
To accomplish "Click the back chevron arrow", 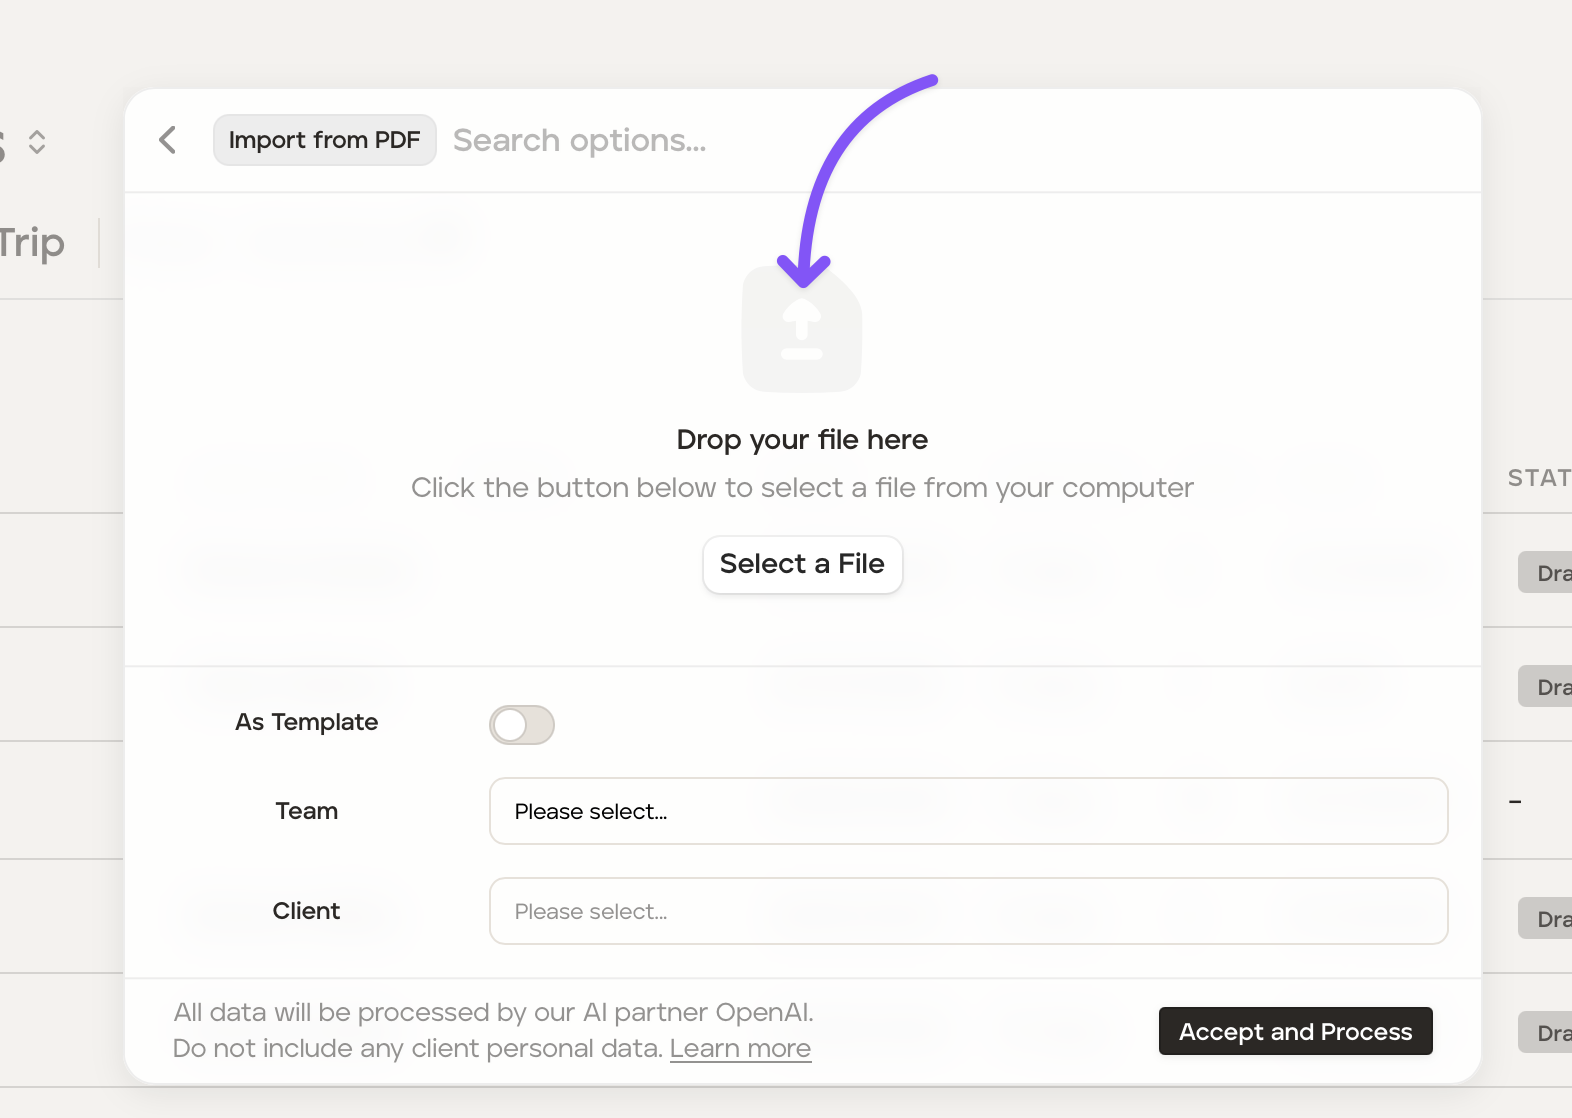I will pyautogui.click(x=168, y=140).
